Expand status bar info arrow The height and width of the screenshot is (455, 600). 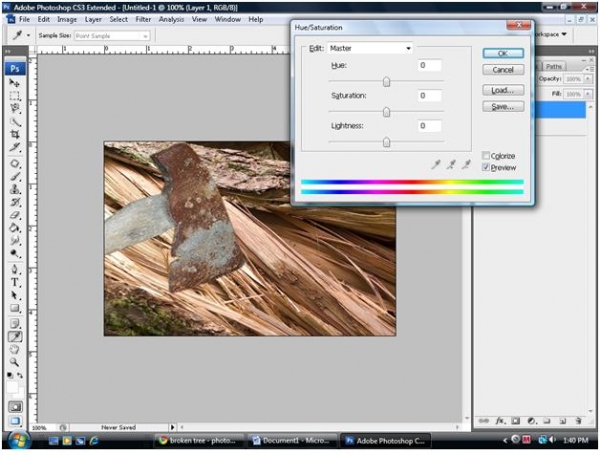172,427
